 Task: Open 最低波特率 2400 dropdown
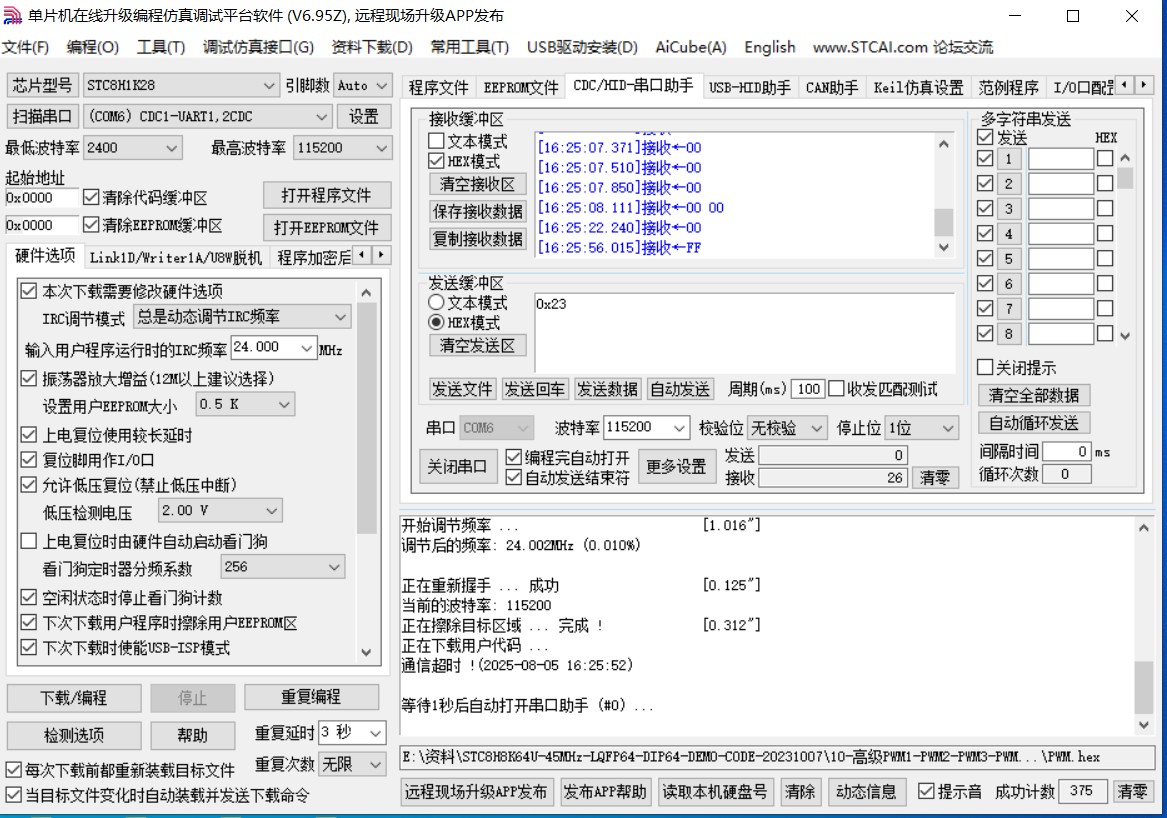click(132, 147)
